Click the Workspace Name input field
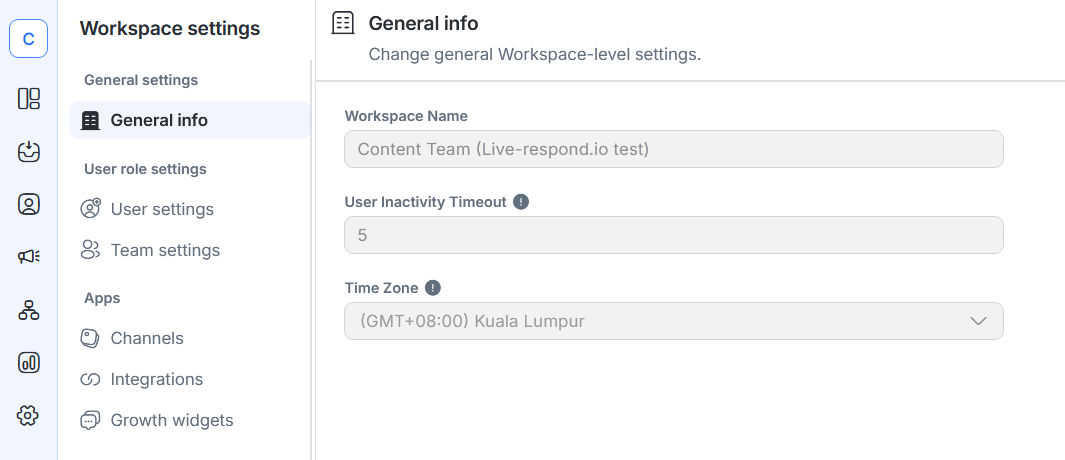 673,149
